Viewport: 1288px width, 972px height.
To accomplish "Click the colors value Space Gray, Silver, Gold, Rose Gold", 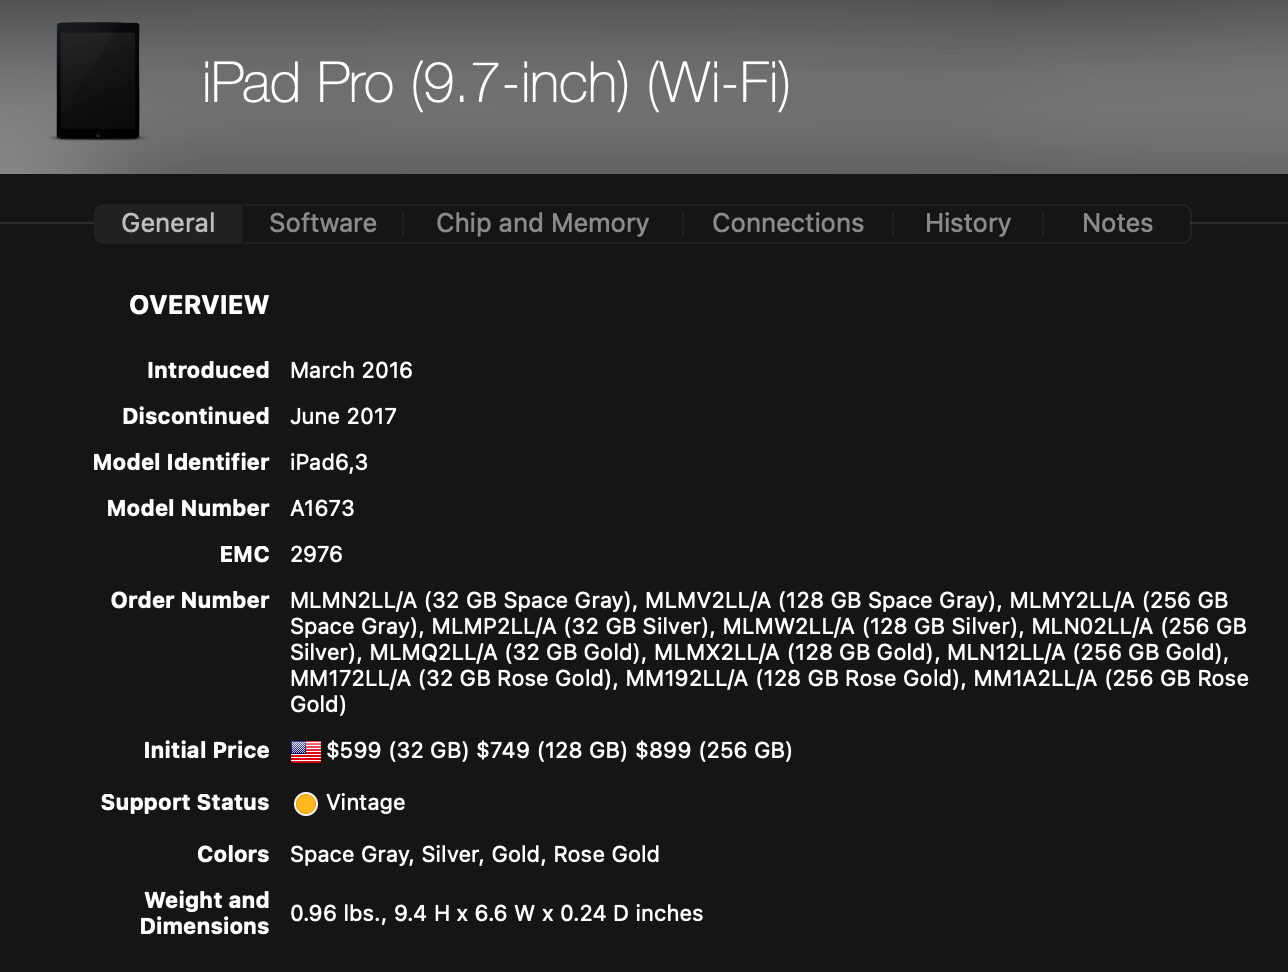I will (x=475, y=854).
